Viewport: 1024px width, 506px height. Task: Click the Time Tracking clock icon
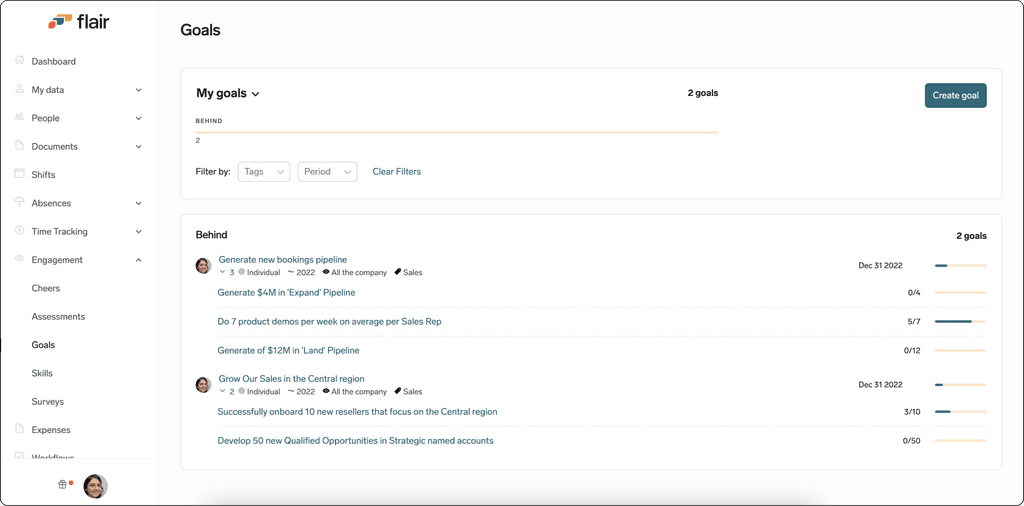(x=19, y=231)
